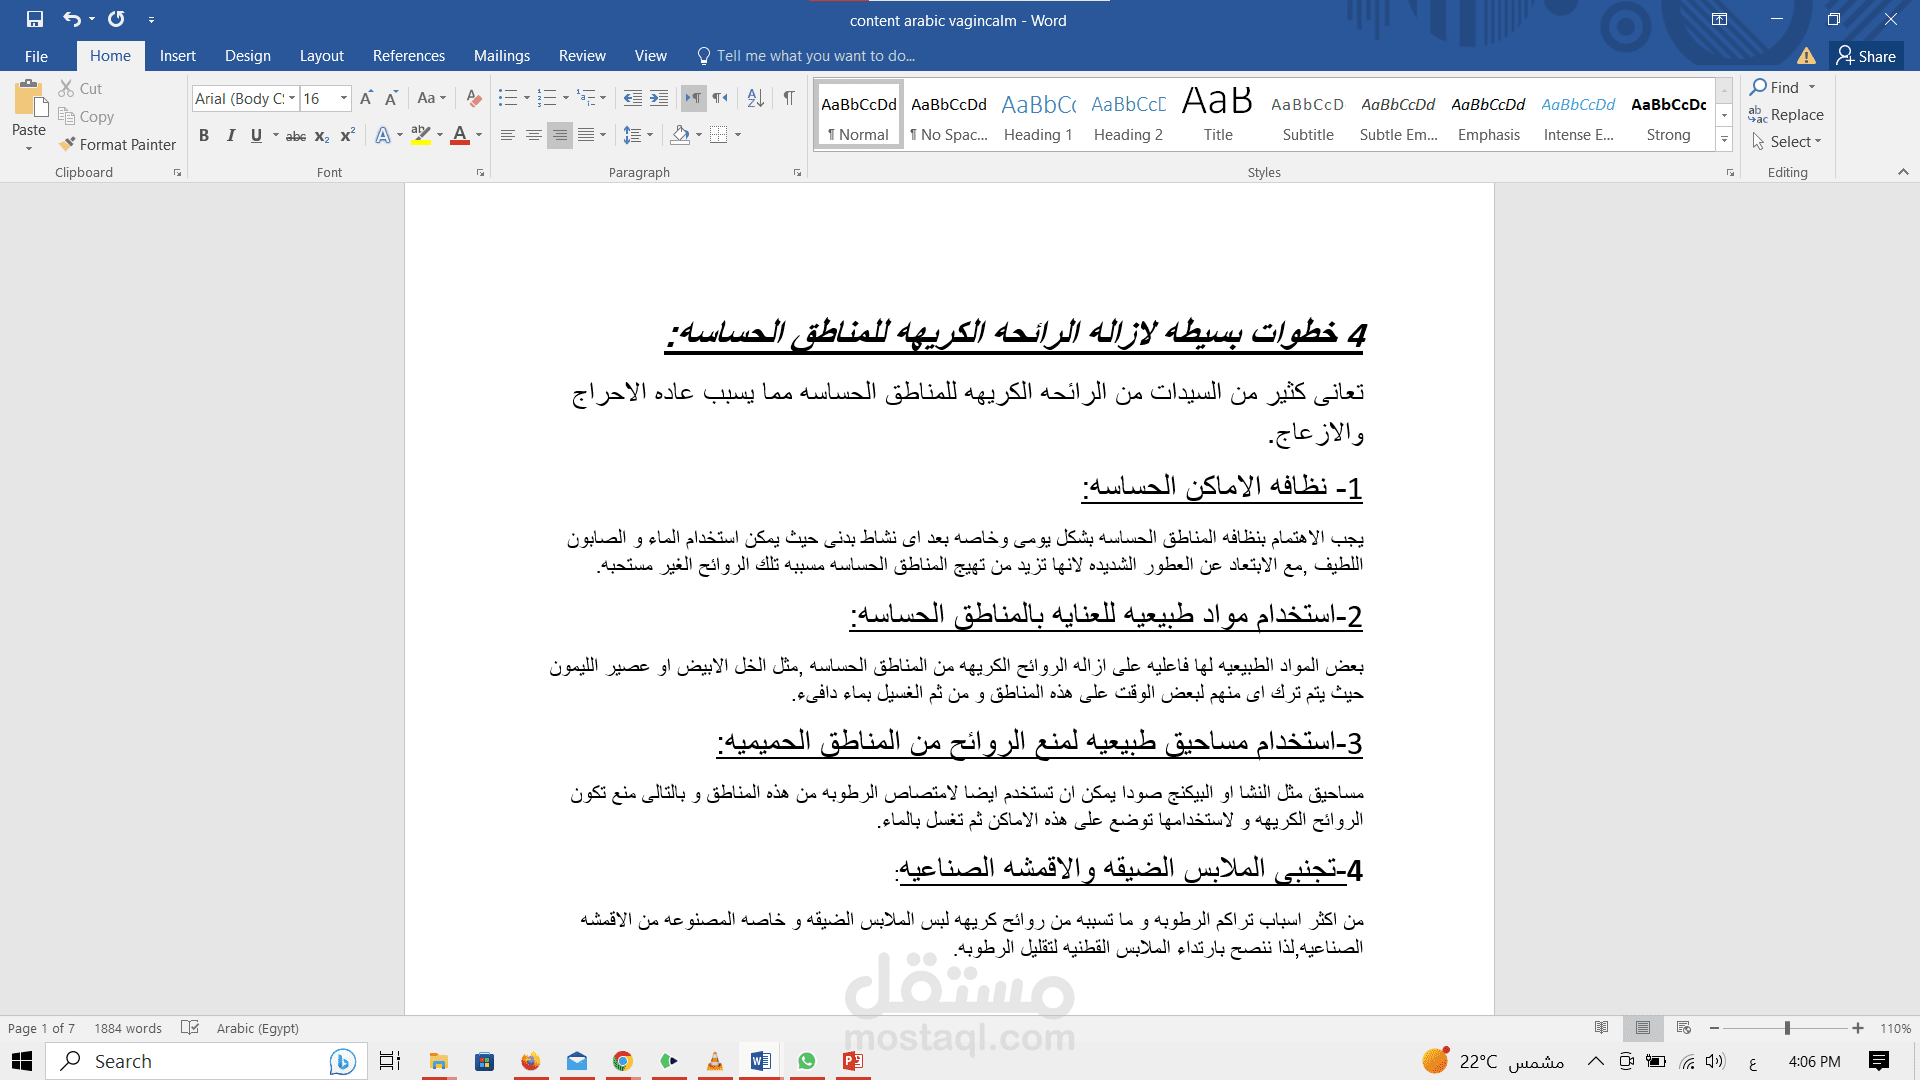
Task: Copy the selected text
Action: (x=86, y=117)
